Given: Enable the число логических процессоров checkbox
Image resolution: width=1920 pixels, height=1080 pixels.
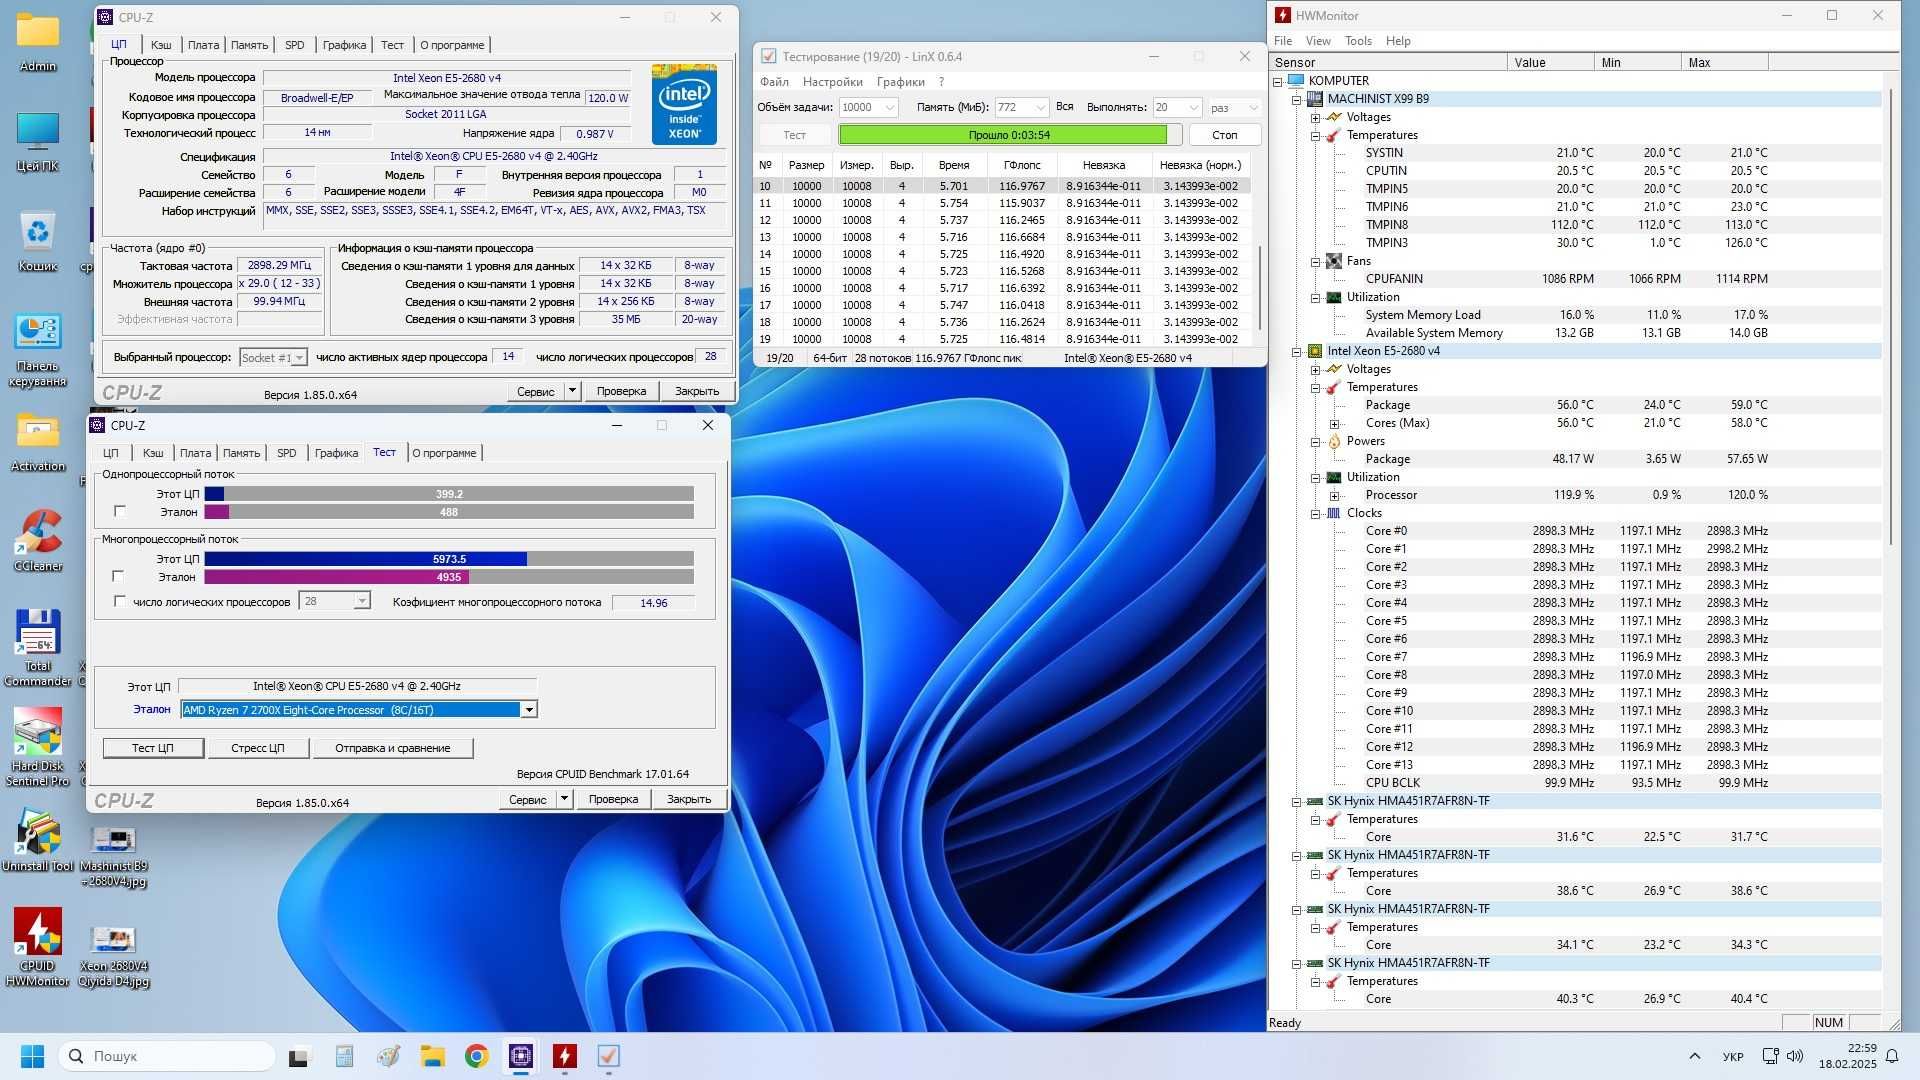Looking at the screenshot, I should click(120, 601).
